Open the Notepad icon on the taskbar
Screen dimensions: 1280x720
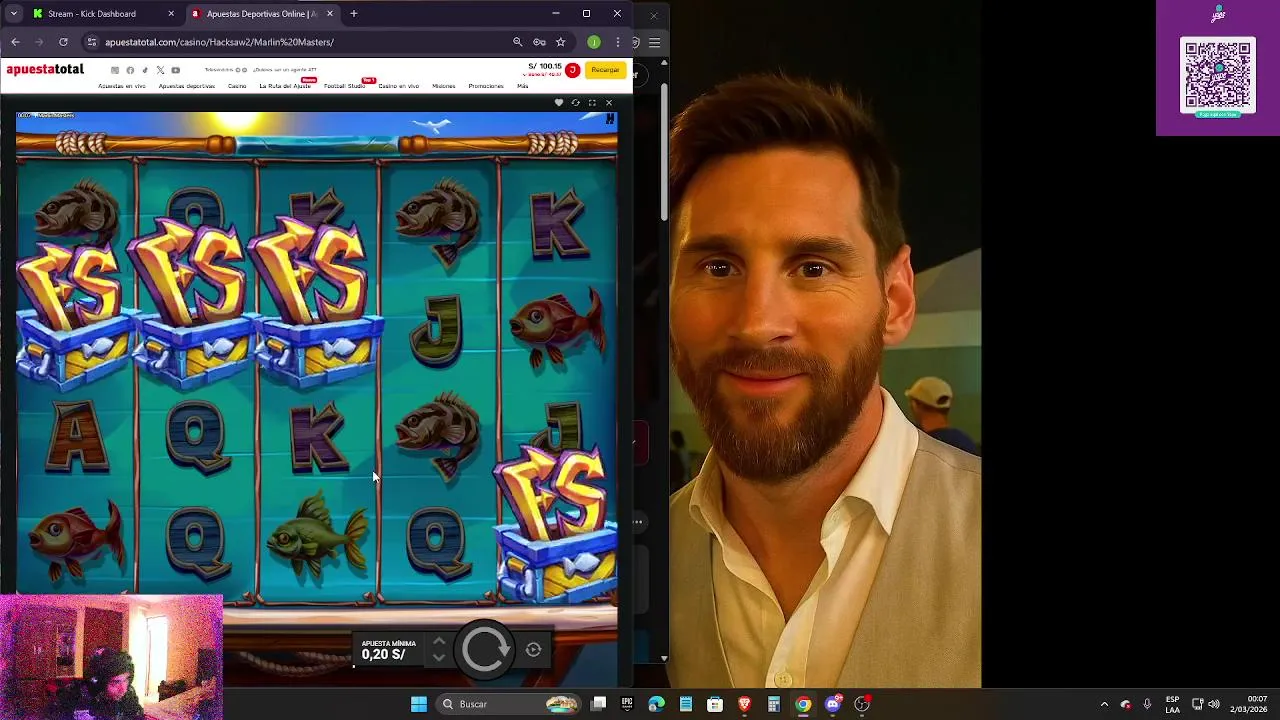[x=686, y=704]
